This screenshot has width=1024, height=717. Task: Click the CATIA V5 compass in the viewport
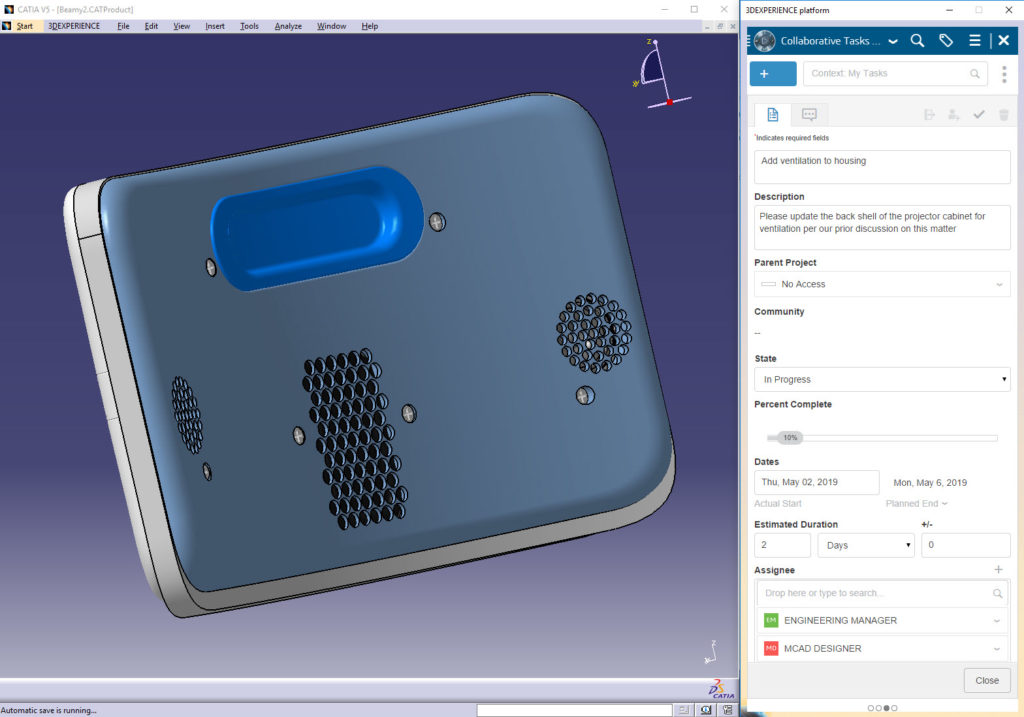661,73
